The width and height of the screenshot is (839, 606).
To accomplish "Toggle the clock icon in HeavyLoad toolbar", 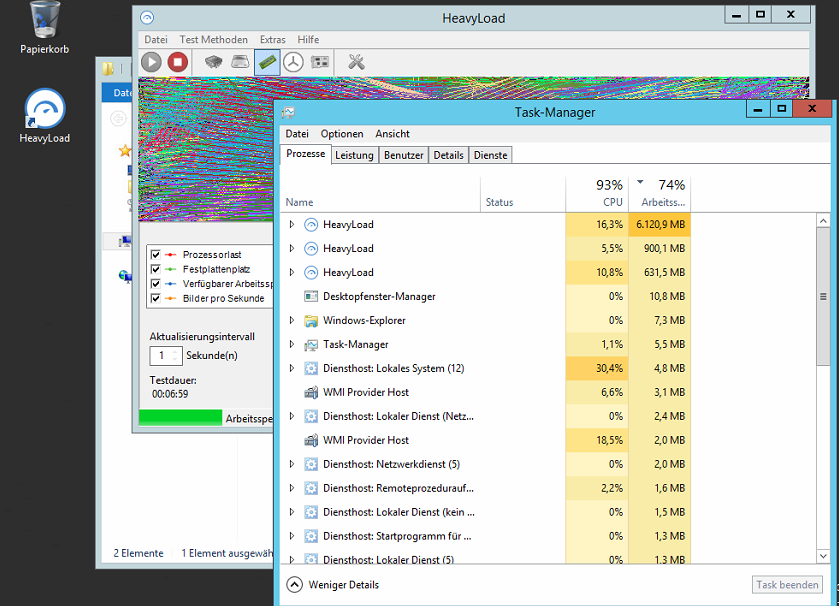I will click(x=293, y=62).
